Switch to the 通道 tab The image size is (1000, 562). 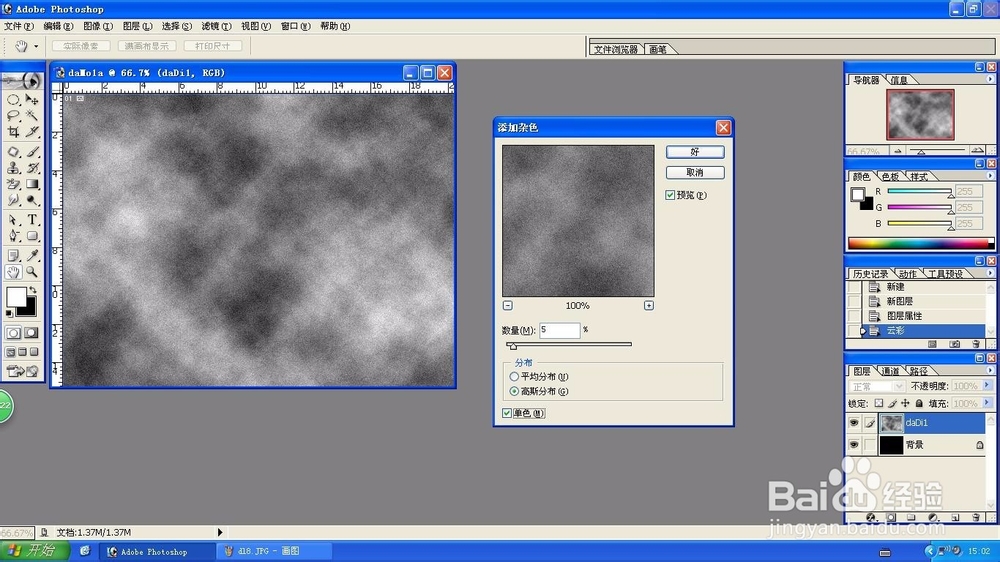coord(890,371)
